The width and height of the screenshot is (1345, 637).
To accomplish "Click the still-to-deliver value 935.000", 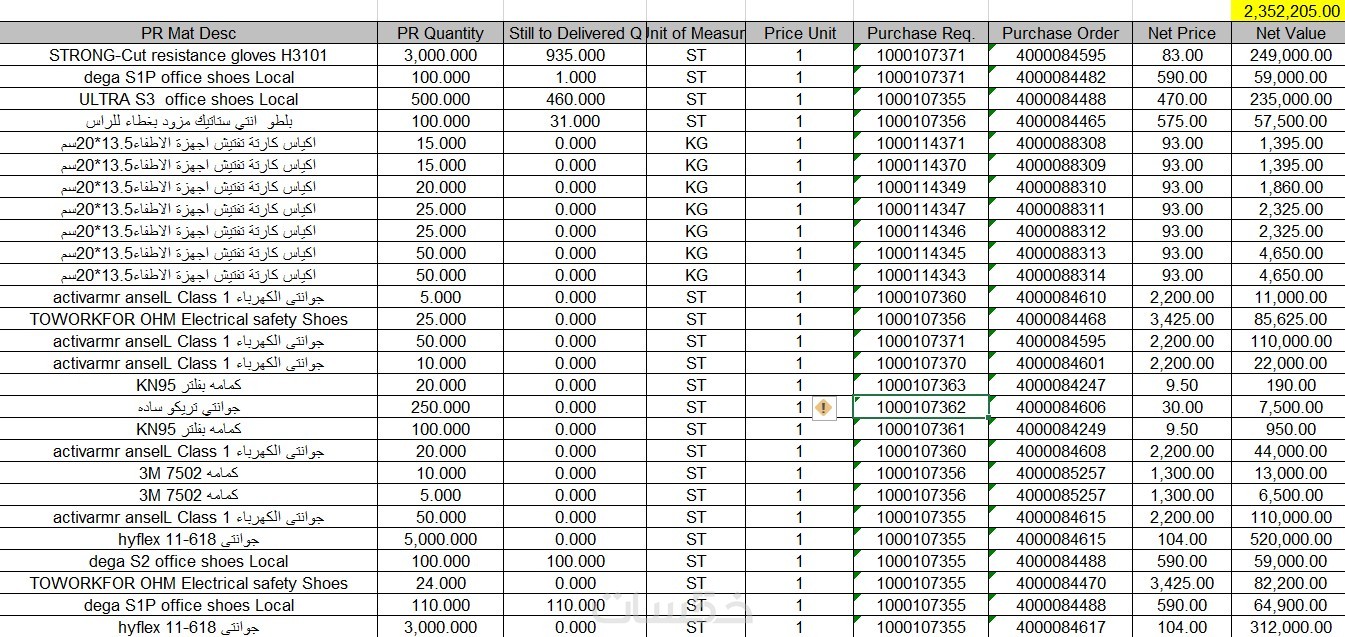I will tap(575, 55).
